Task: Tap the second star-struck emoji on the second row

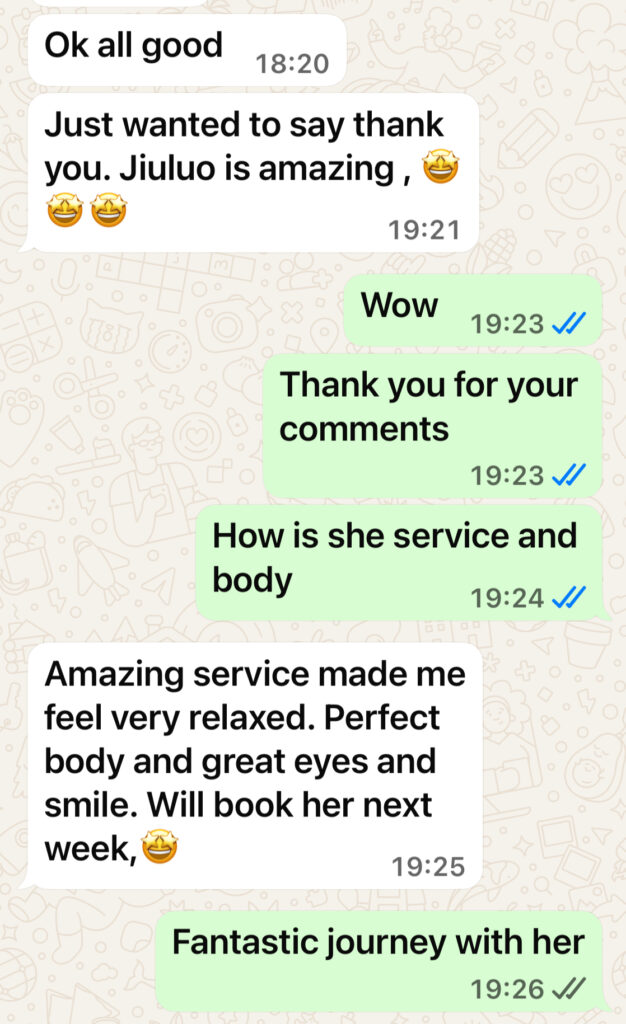Action: [x=108, y=210]
